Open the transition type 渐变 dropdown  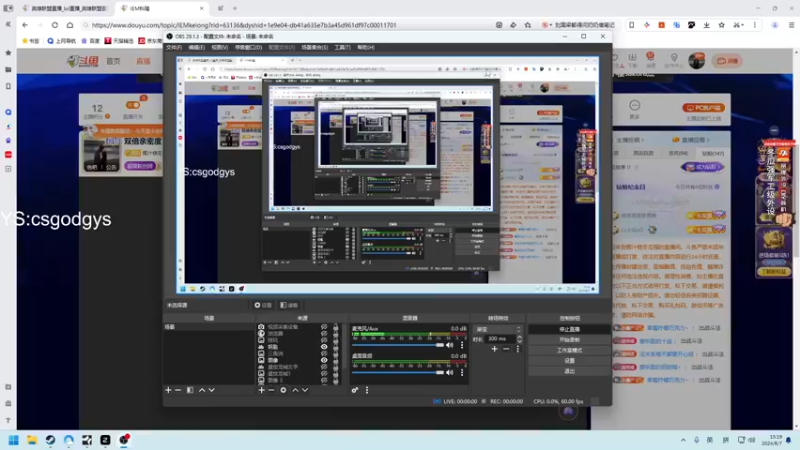[x=498, y=329]
